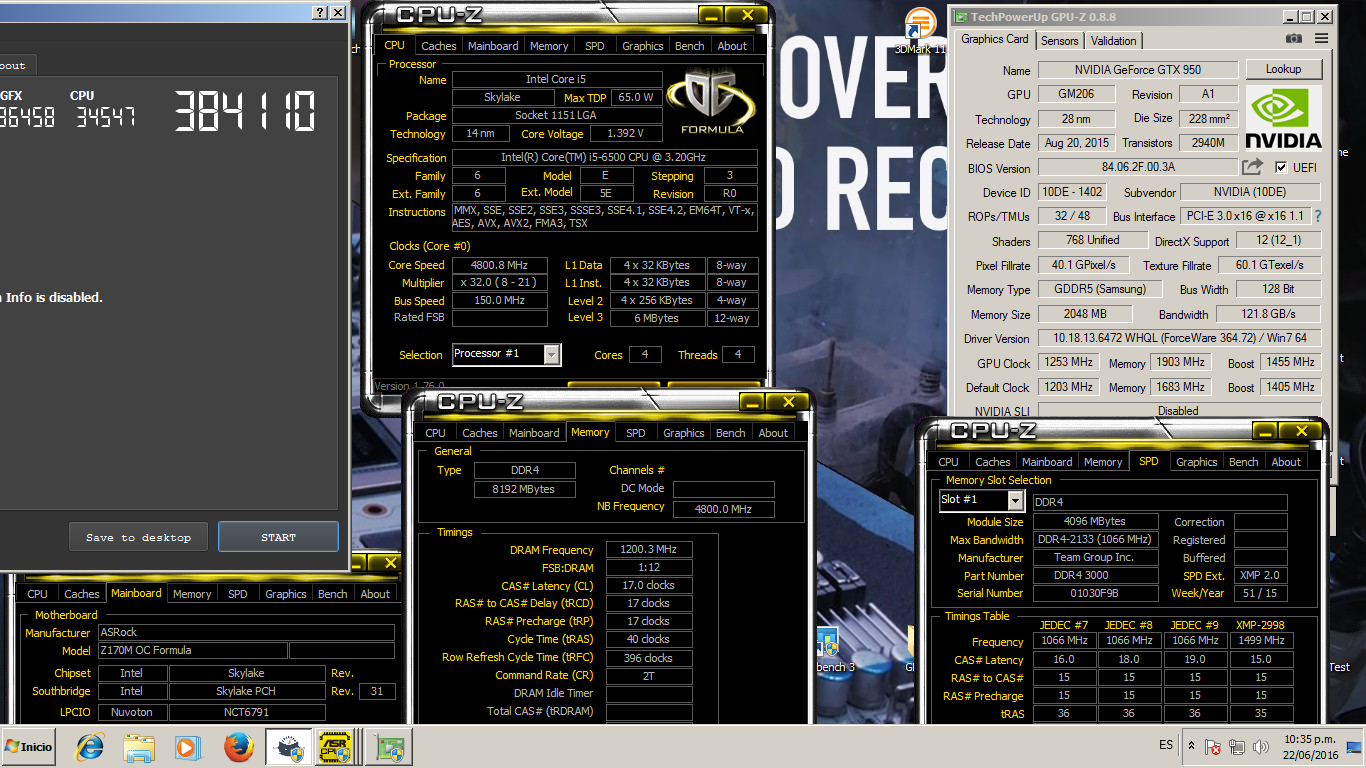Open Internet Explorer from the taskbar
Screen dimensions: 1366x768
pos(90,747)
